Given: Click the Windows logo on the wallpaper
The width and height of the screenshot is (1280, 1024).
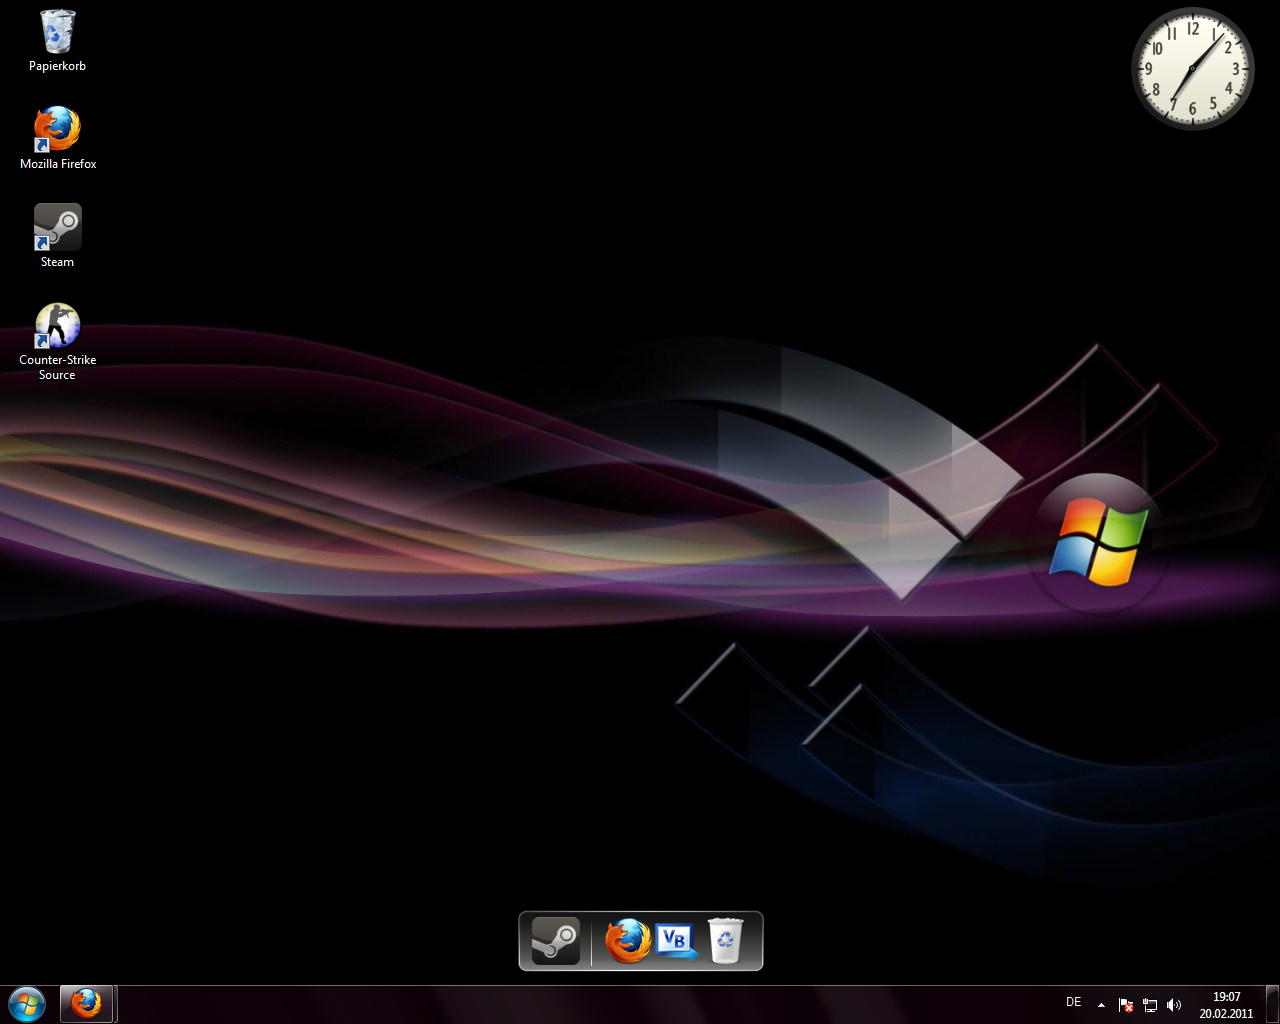Looking at the screenshot, I should (1097, 542).
